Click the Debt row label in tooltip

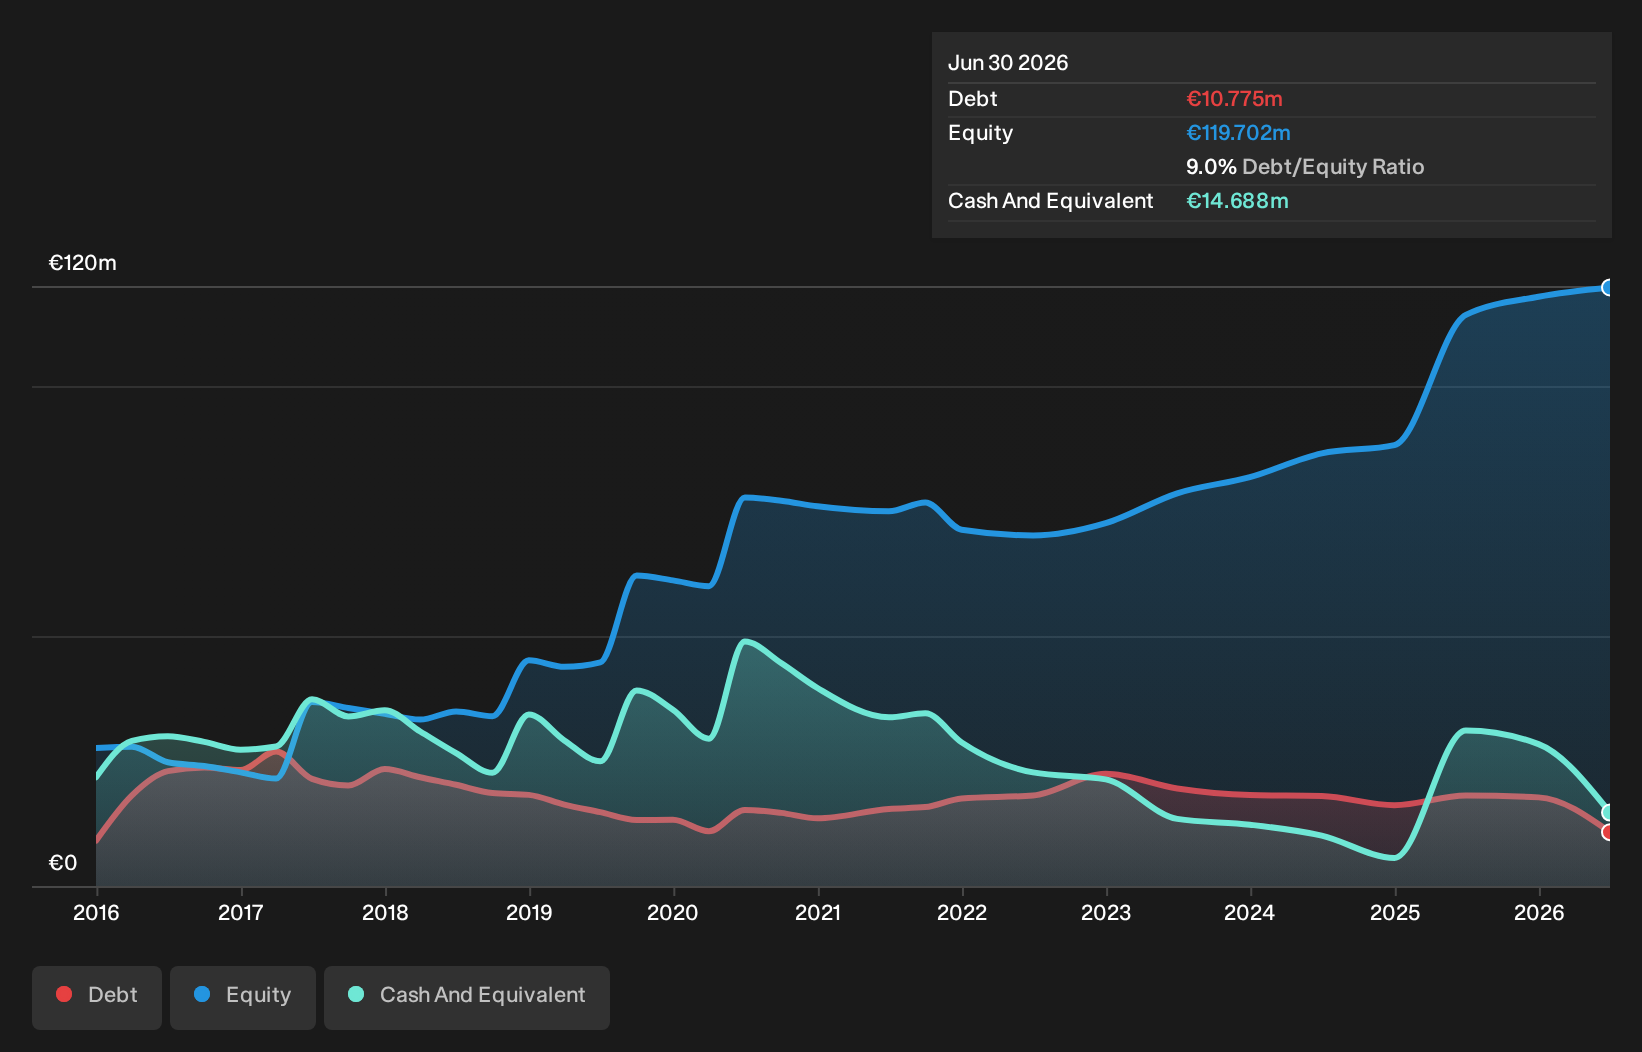(973, 99)
